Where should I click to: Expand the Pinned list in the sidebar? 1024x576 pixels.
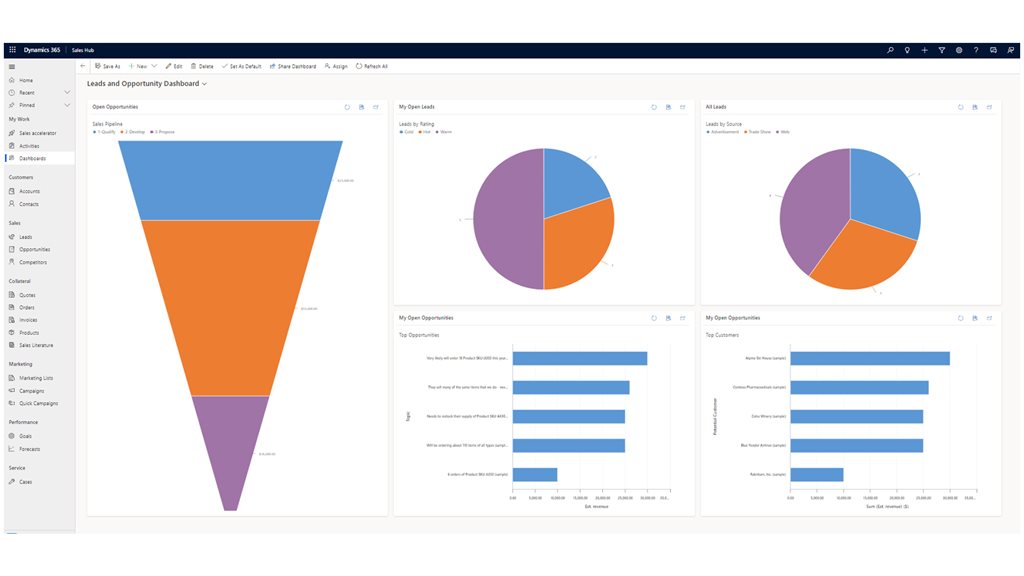[67, 105]
